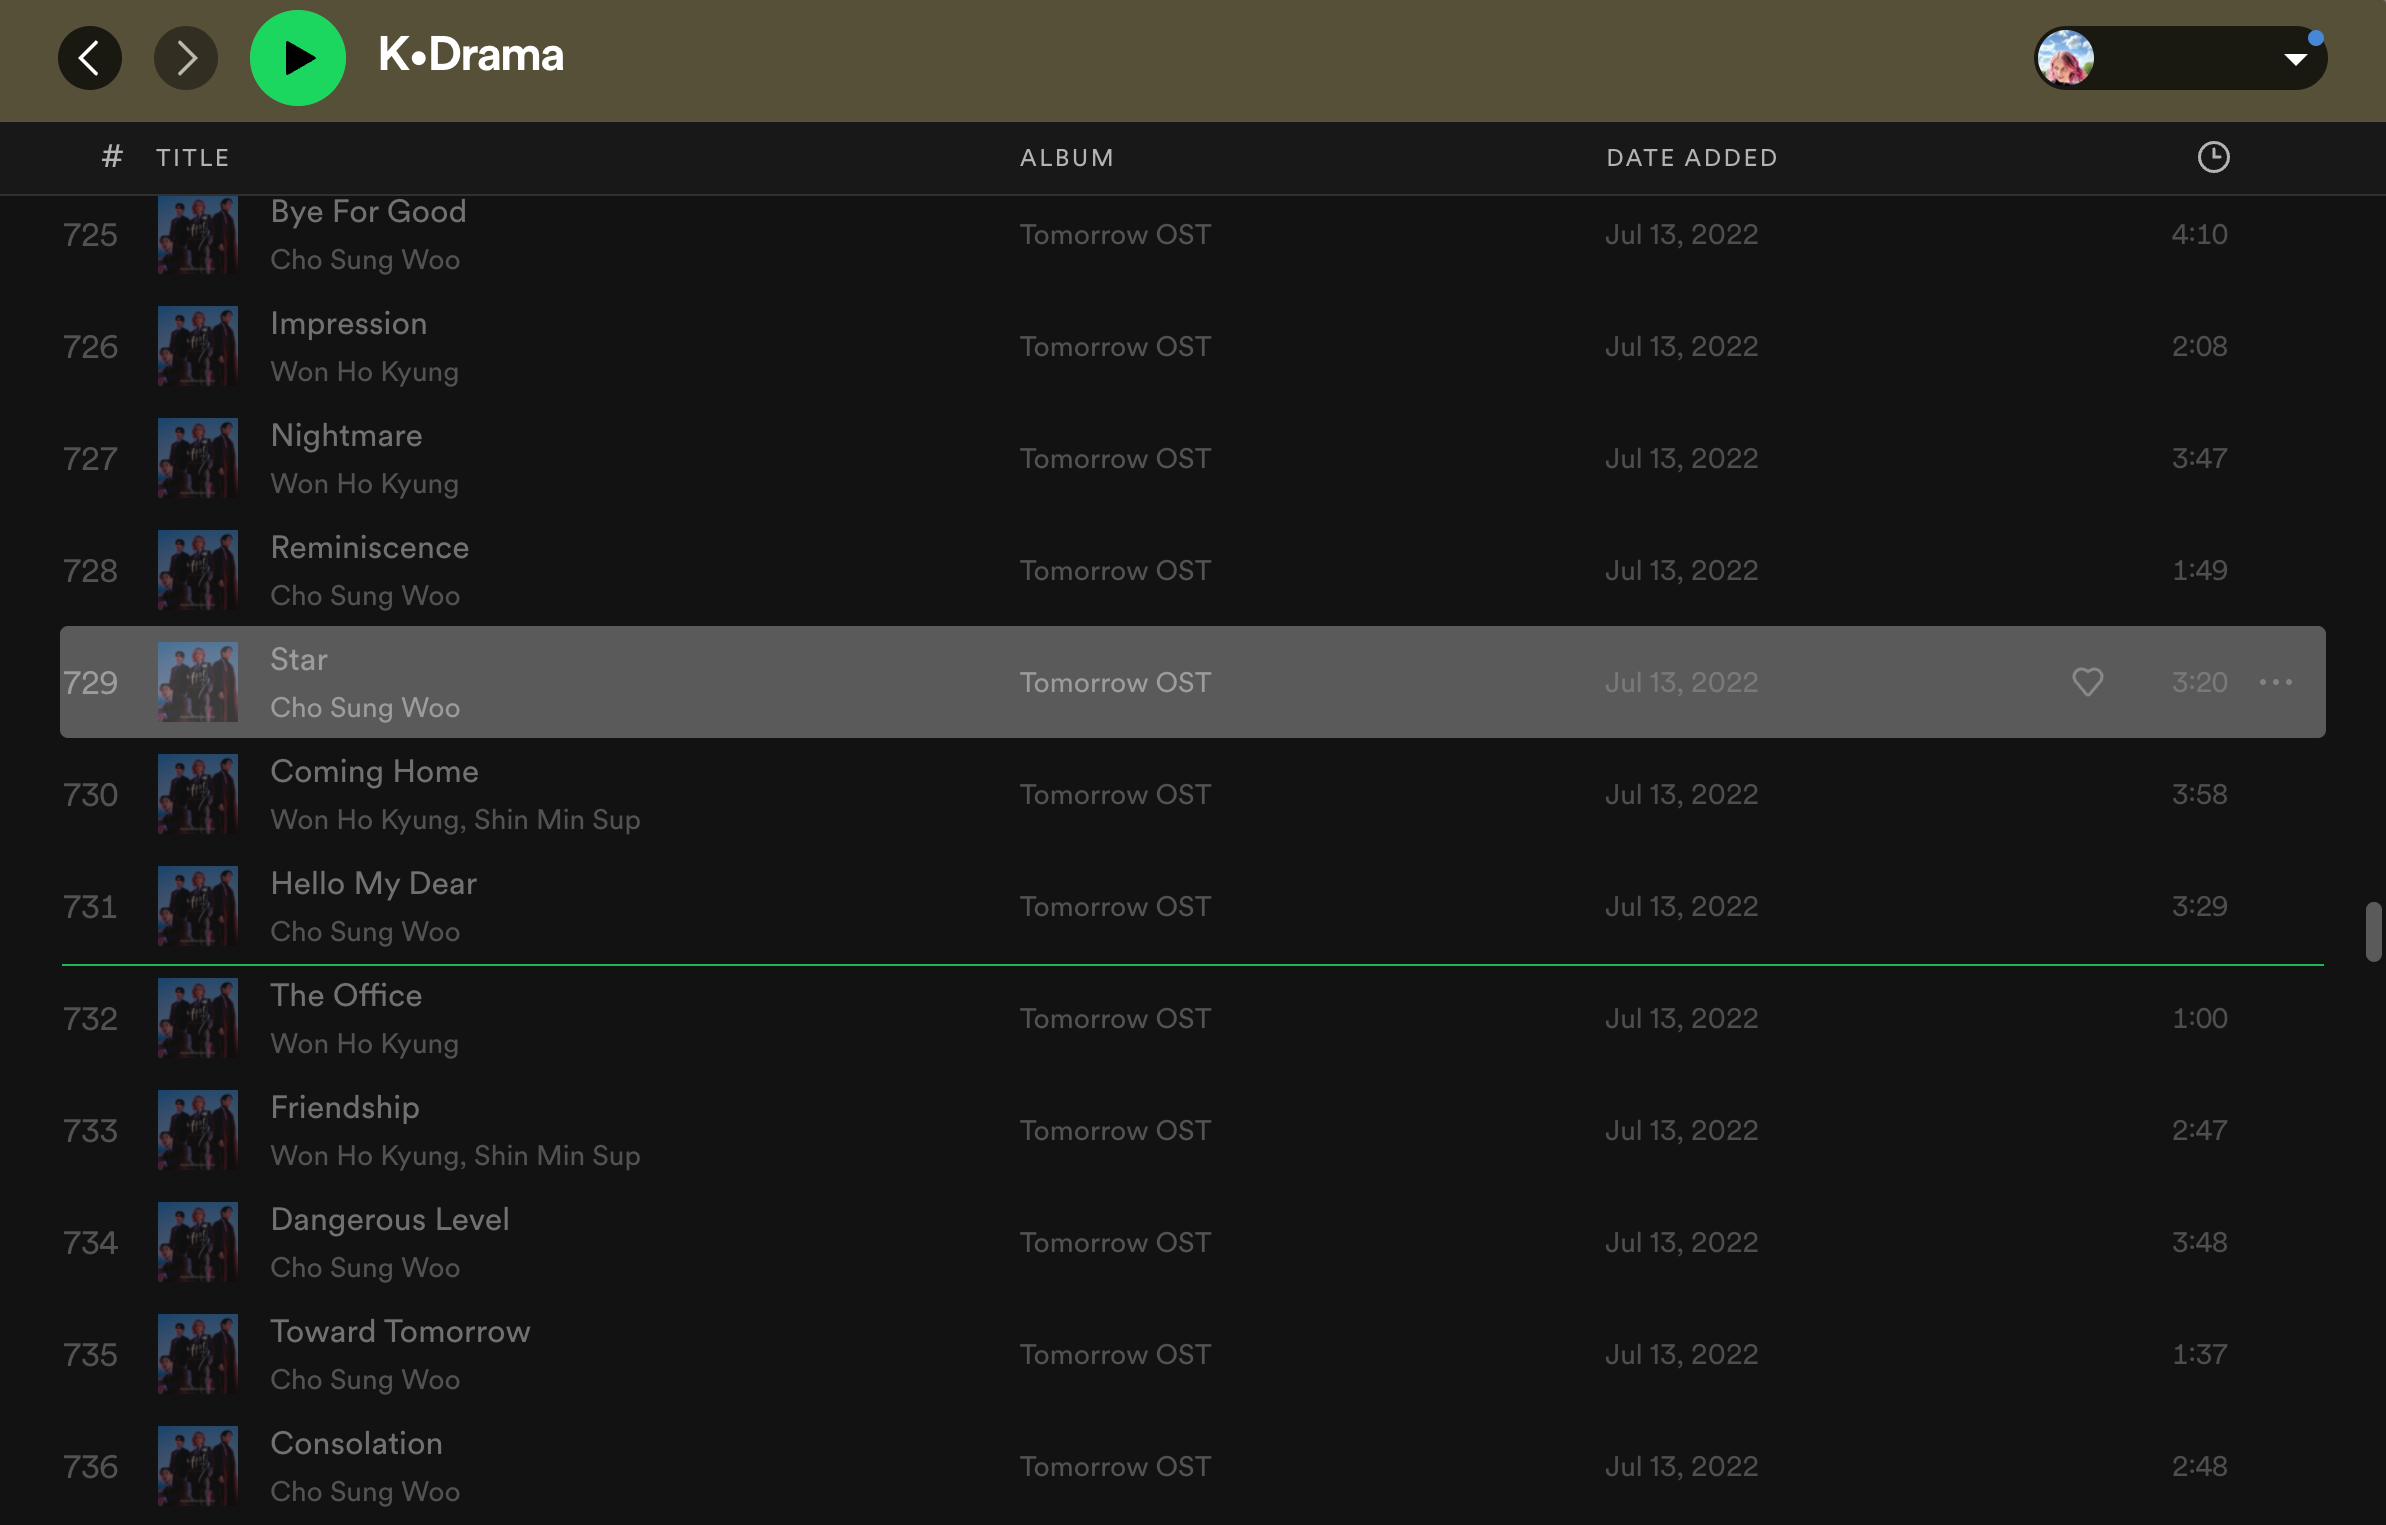Screen dimensions: 2386x1525
Task: Select the Coming Home track title
Action: 374,772
